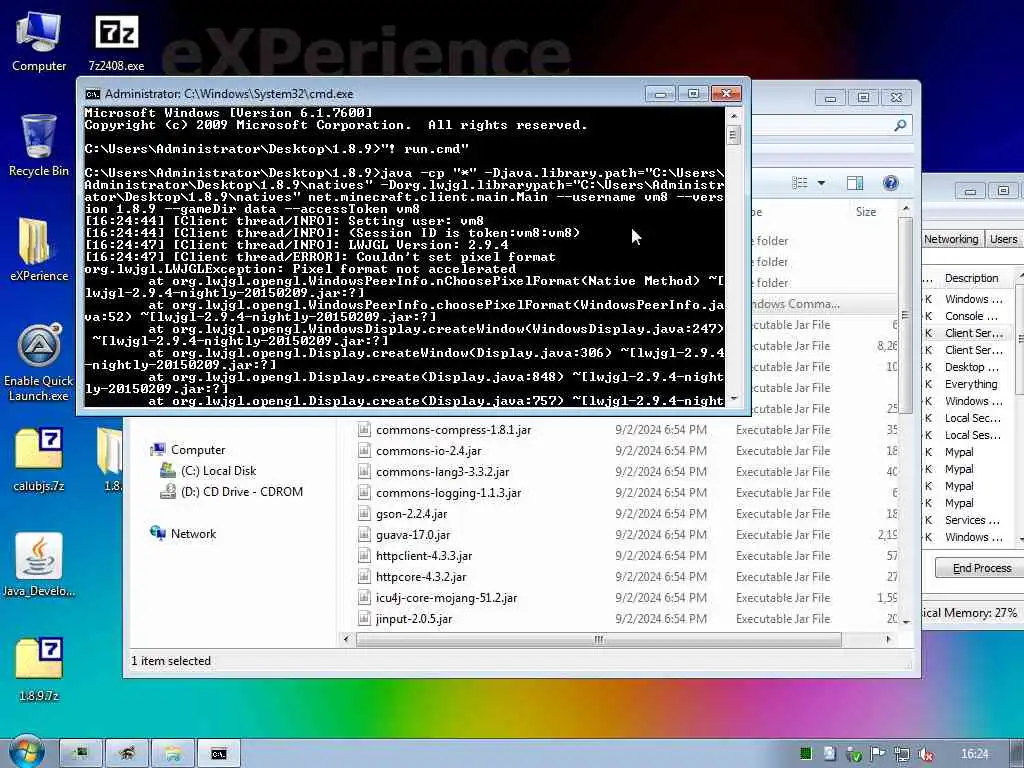This screenshot has width=1024, height=768.
Task: Select httpclient-4.3.3.jar file
Action: pyautogui.click(x=424, y=555)
